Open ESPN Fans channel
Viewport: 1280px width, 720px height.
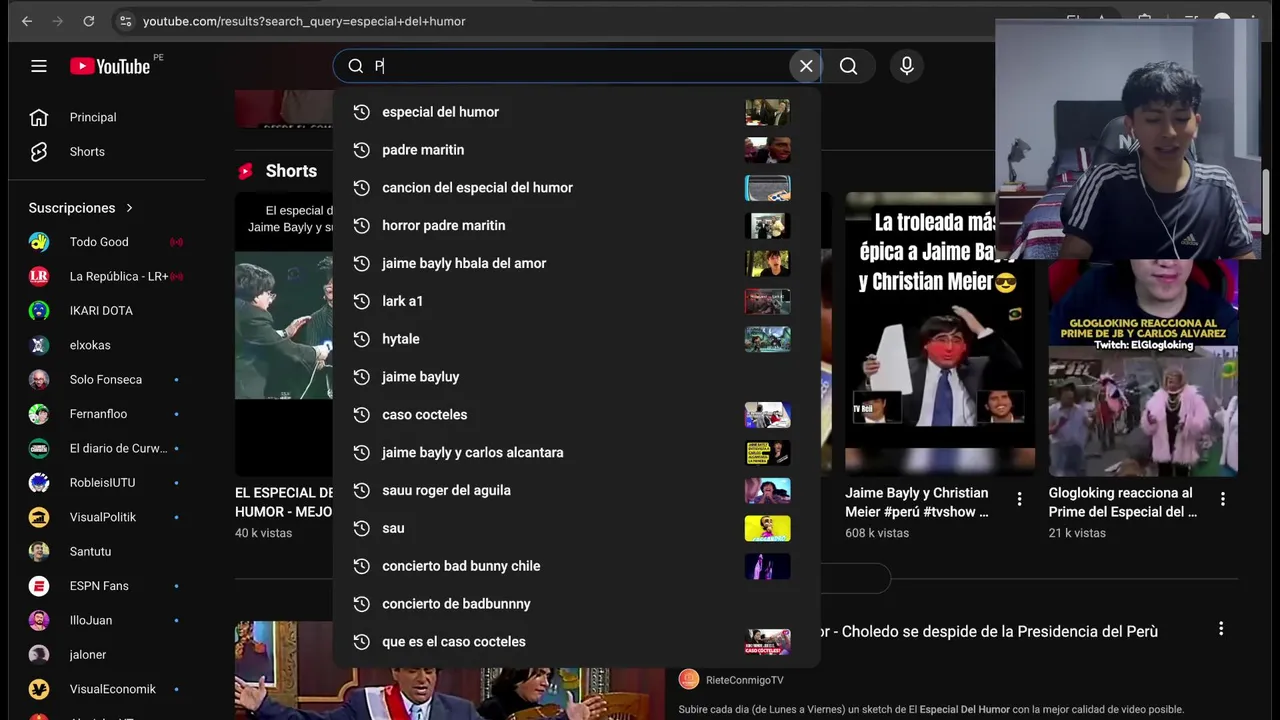coord(107,586)
